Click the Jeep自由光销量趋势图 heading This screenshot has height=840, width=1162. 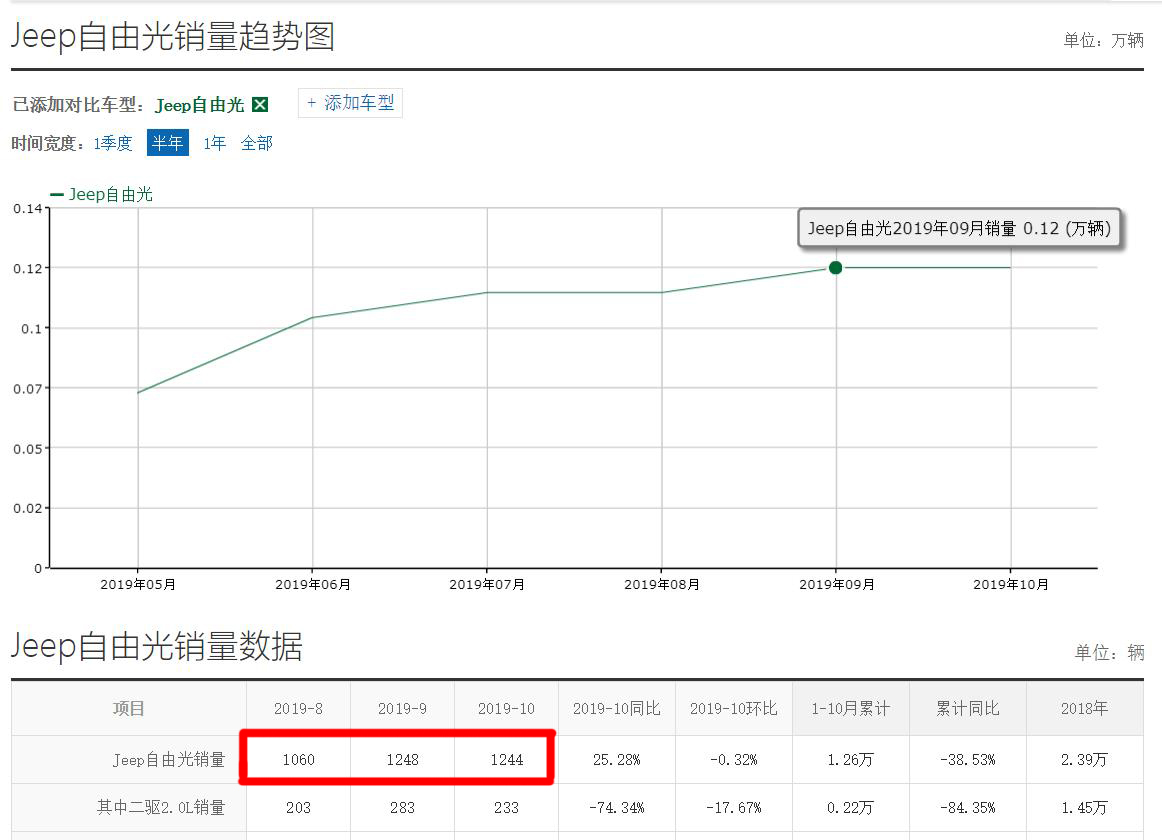tap(172, 37)
